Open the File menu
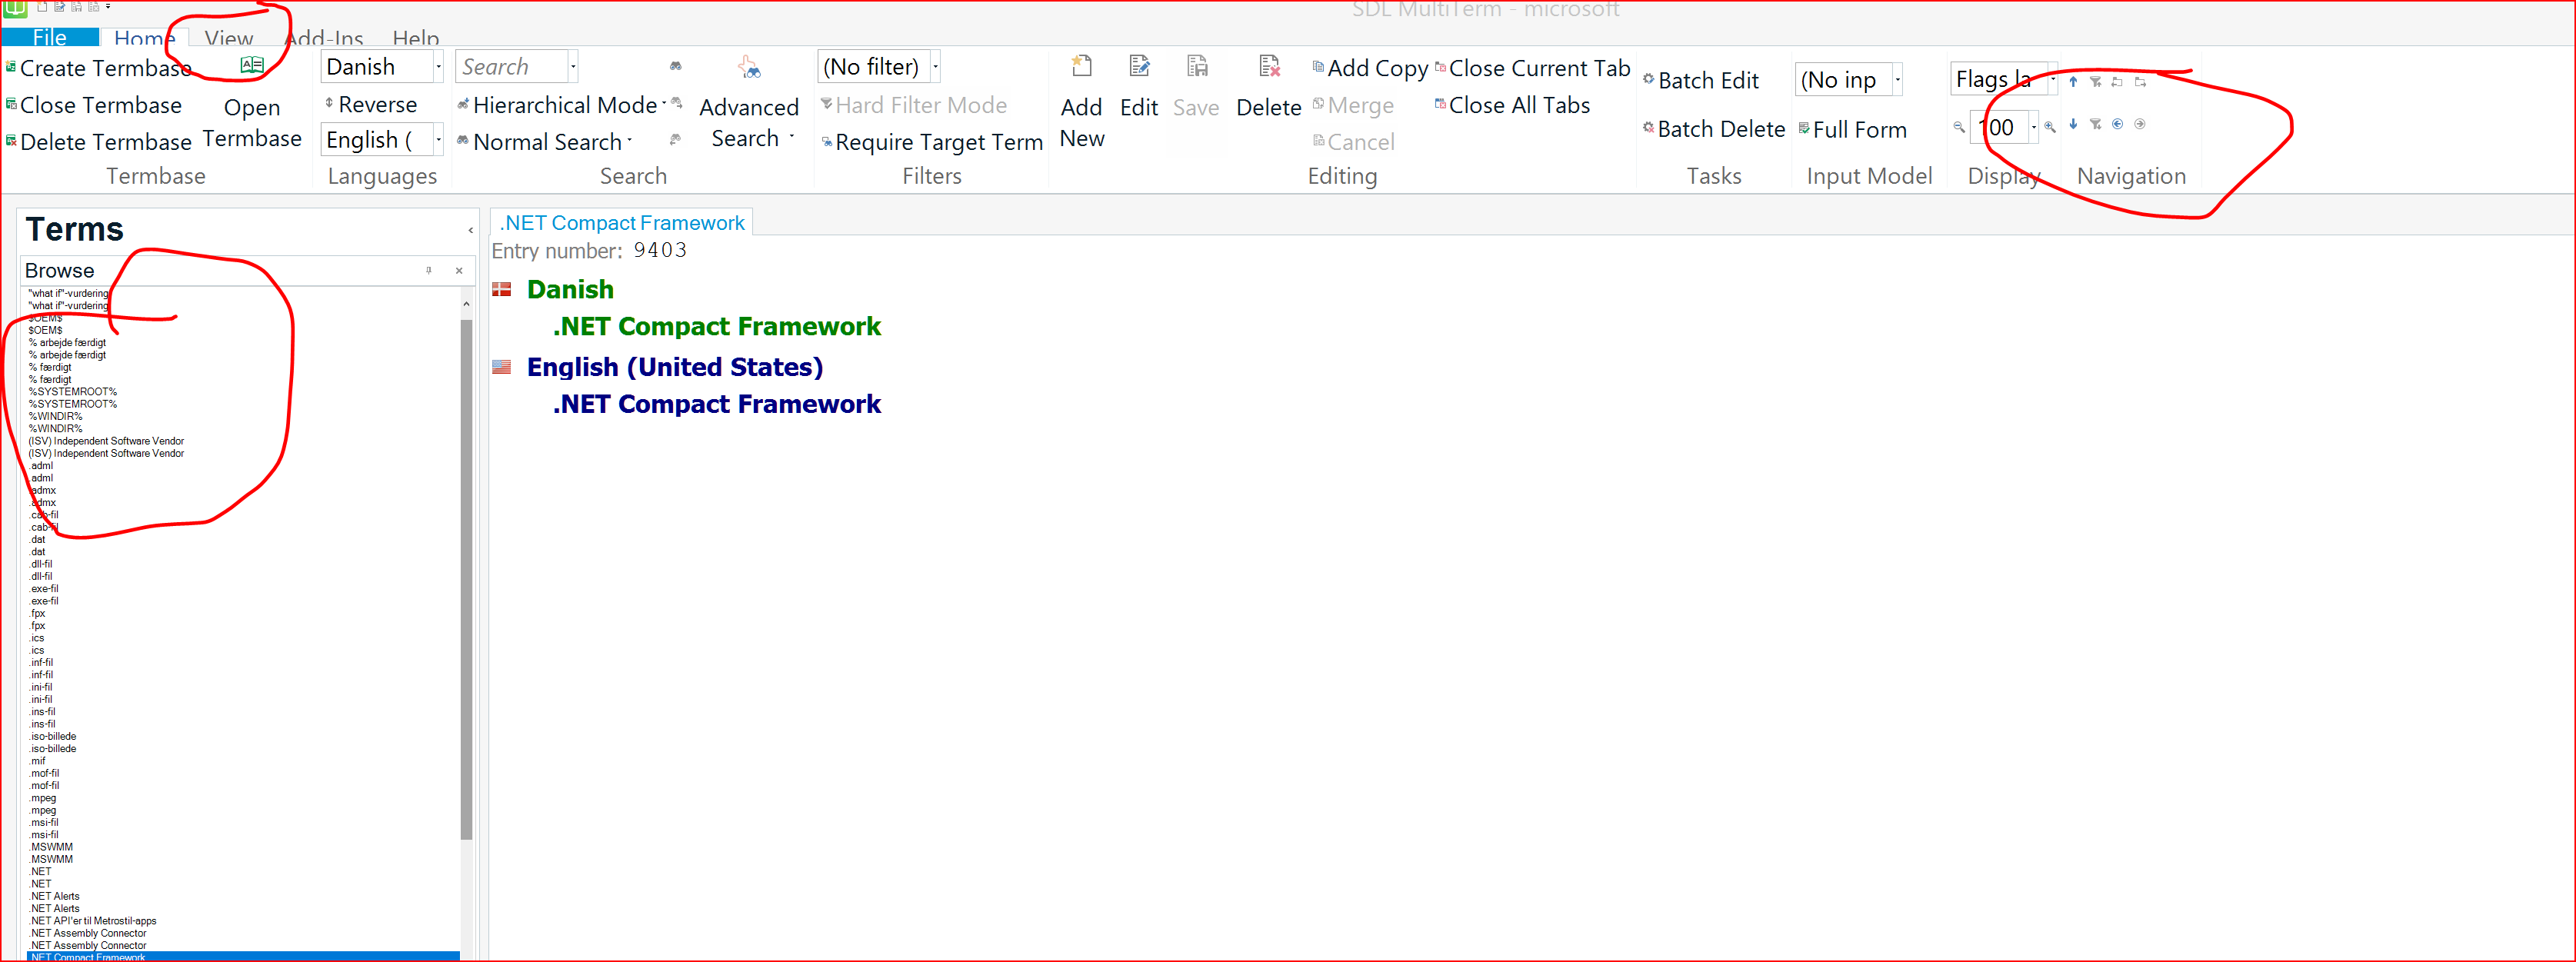 (x=48, y=37)
